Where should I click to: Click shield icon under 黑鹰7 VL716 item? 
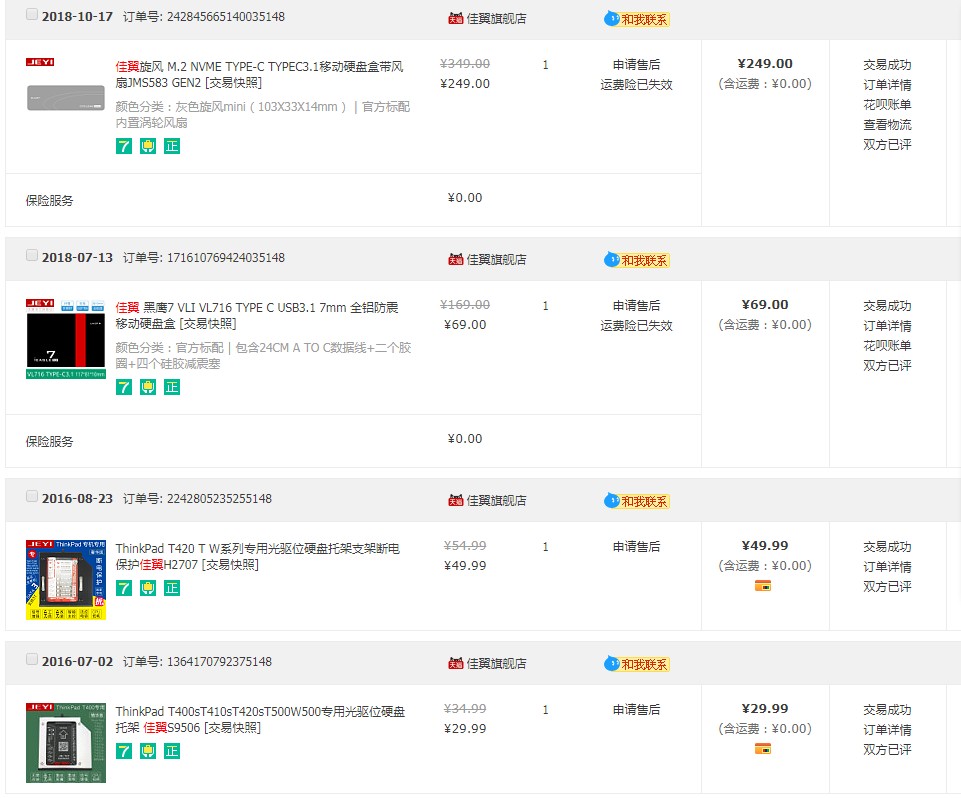pyautogui.click(x=148, y=387)
